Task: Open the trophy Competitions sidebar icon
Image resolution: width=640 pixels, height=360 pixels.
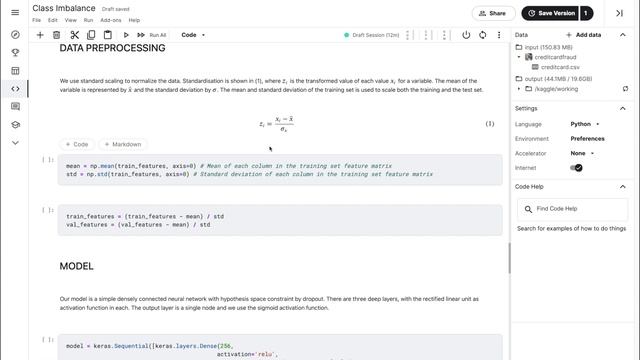Action: pos(15,53)
